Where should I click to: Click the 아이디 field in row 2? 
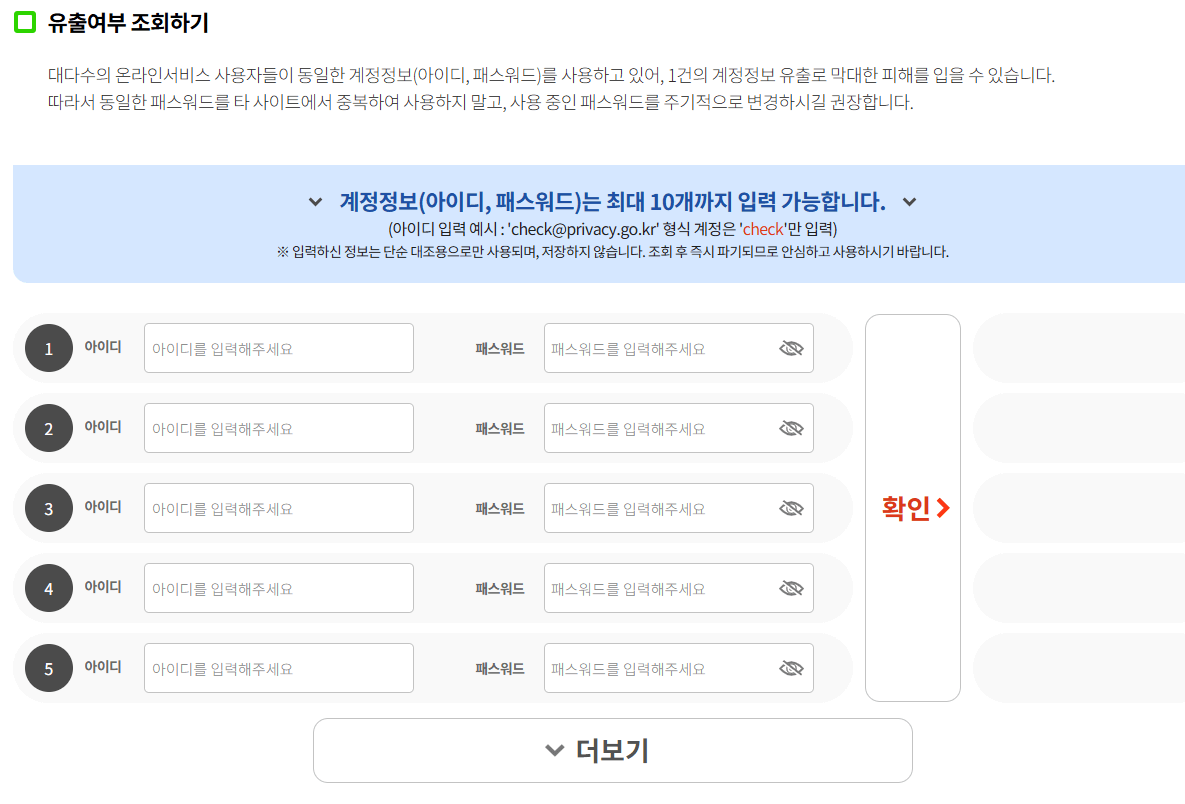[279, 428]
